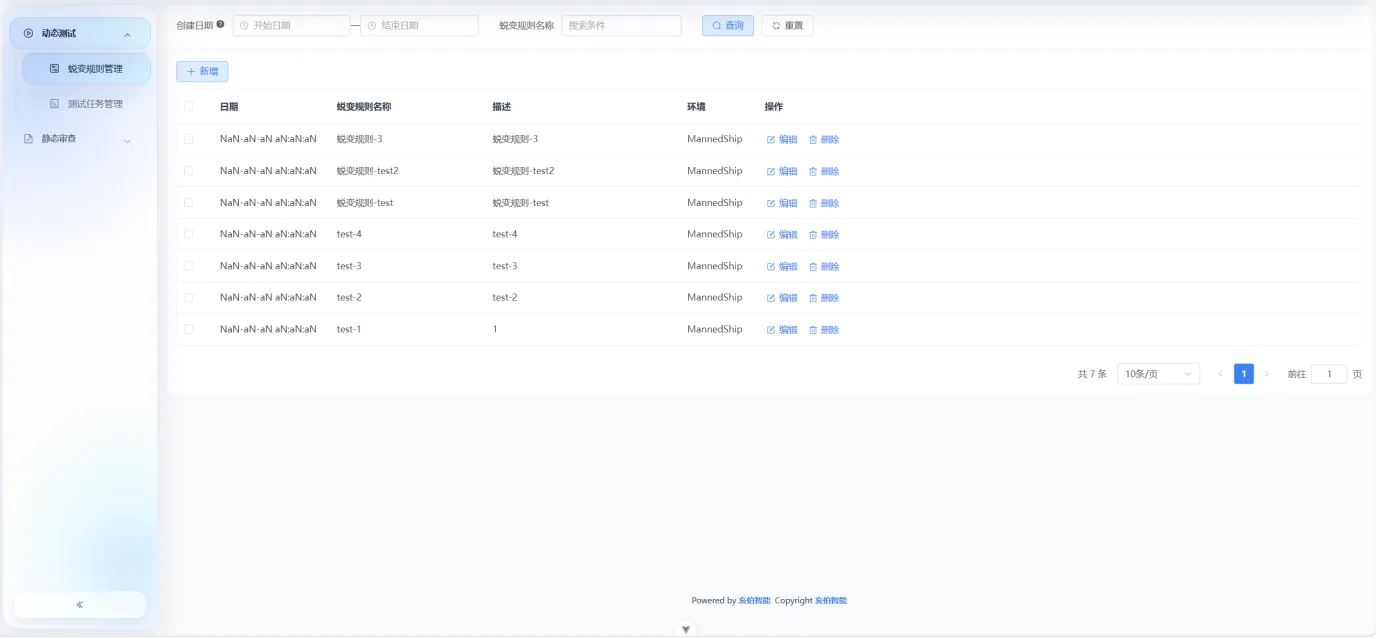
Task: Check the test-2 row checkbox
Action: (188, 297)
